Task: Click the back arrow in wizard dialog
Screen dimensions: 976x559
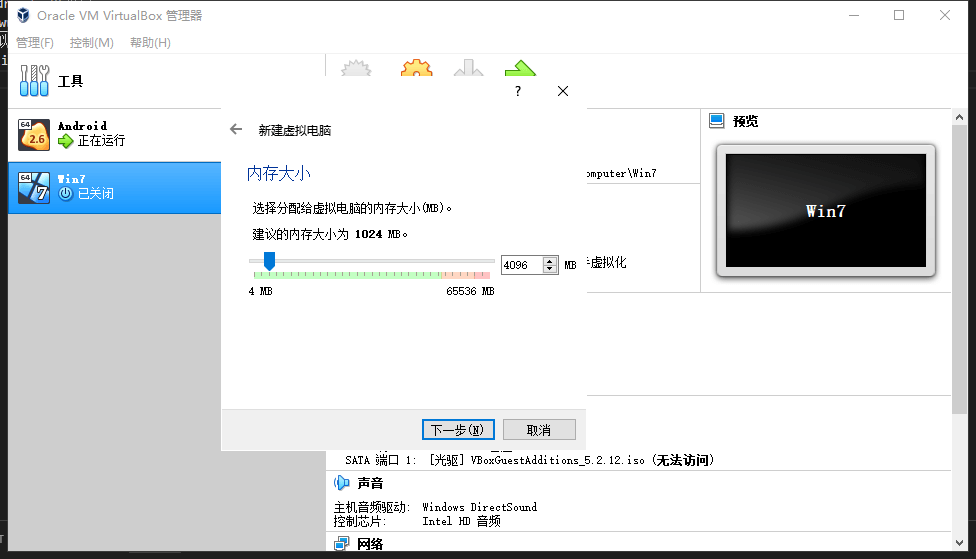Action: point(236,129)
